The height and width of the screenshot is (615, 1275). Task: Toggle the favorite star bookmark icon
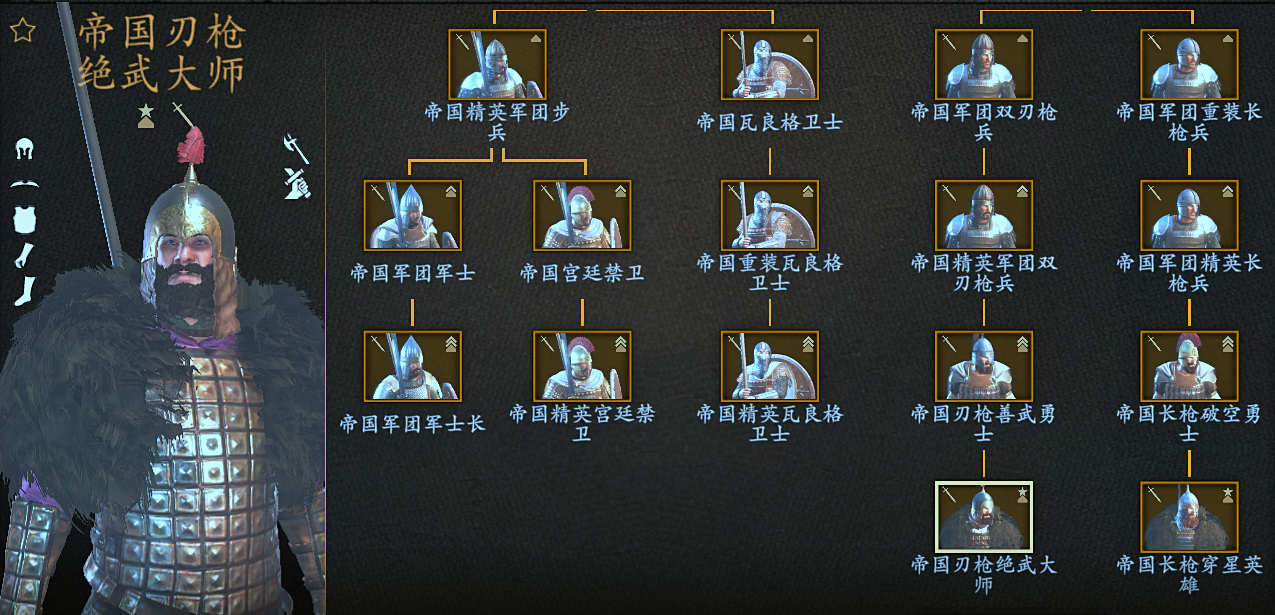click(x=22, y=31)
